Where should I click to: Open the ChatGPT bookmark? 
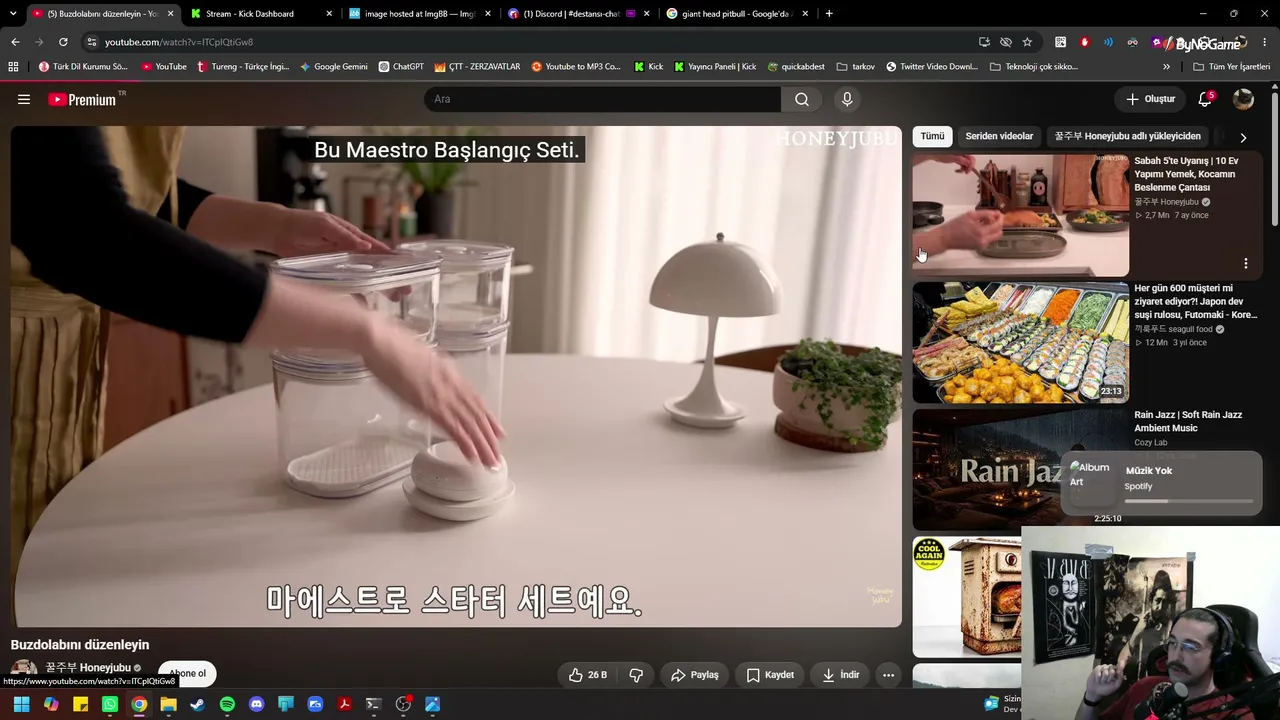coord(401,67)
